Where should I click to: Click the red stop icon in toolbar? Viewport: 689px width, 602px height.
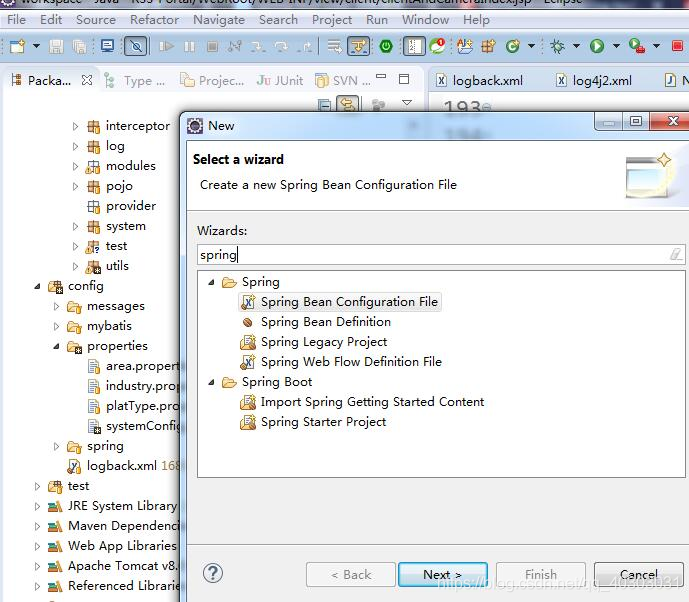coord(677,46)
